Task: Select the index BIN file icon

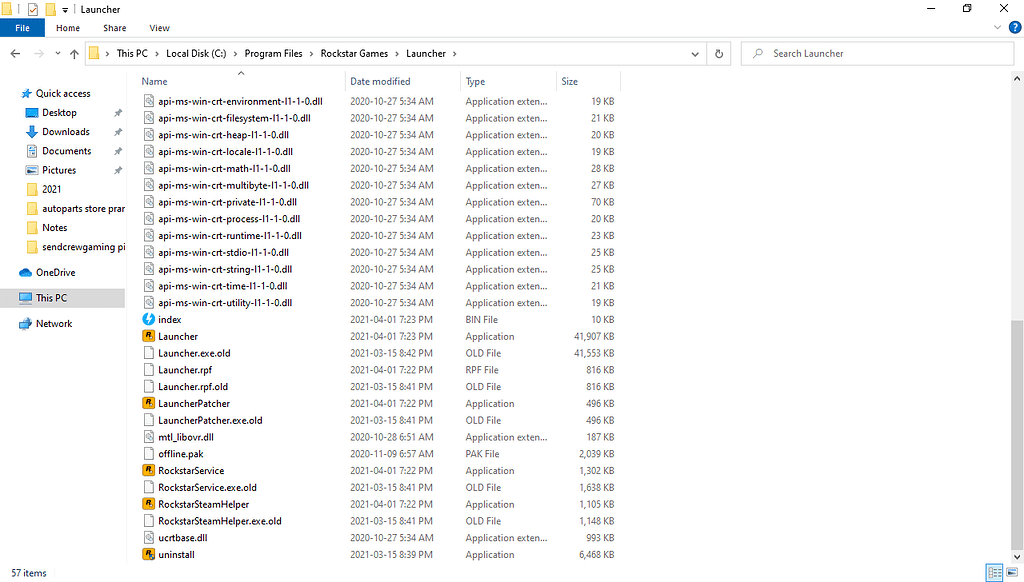Action: click(148, 319)
